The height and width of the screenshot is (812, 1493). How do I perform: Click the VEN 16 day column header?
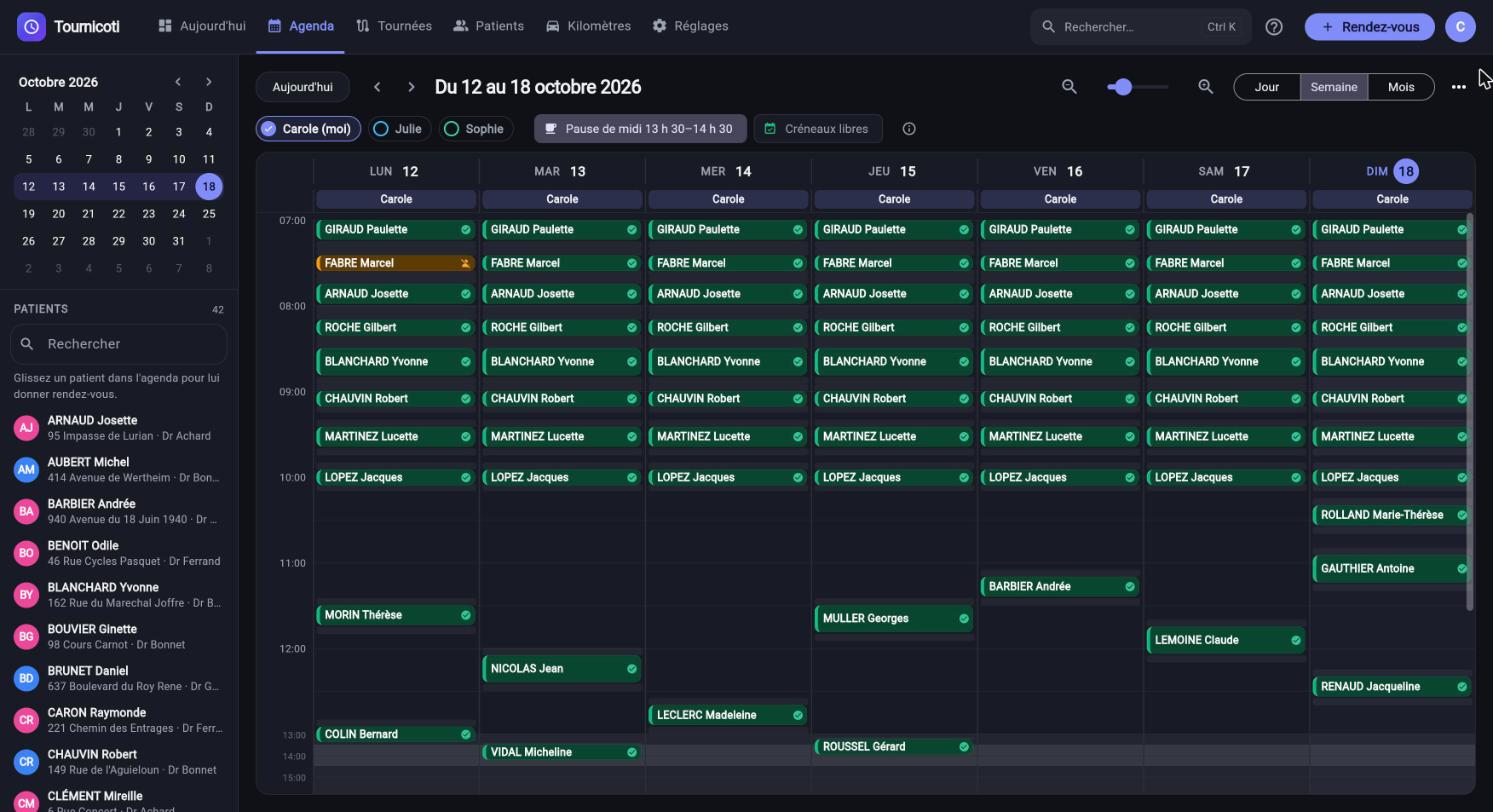click(1060, 171)
